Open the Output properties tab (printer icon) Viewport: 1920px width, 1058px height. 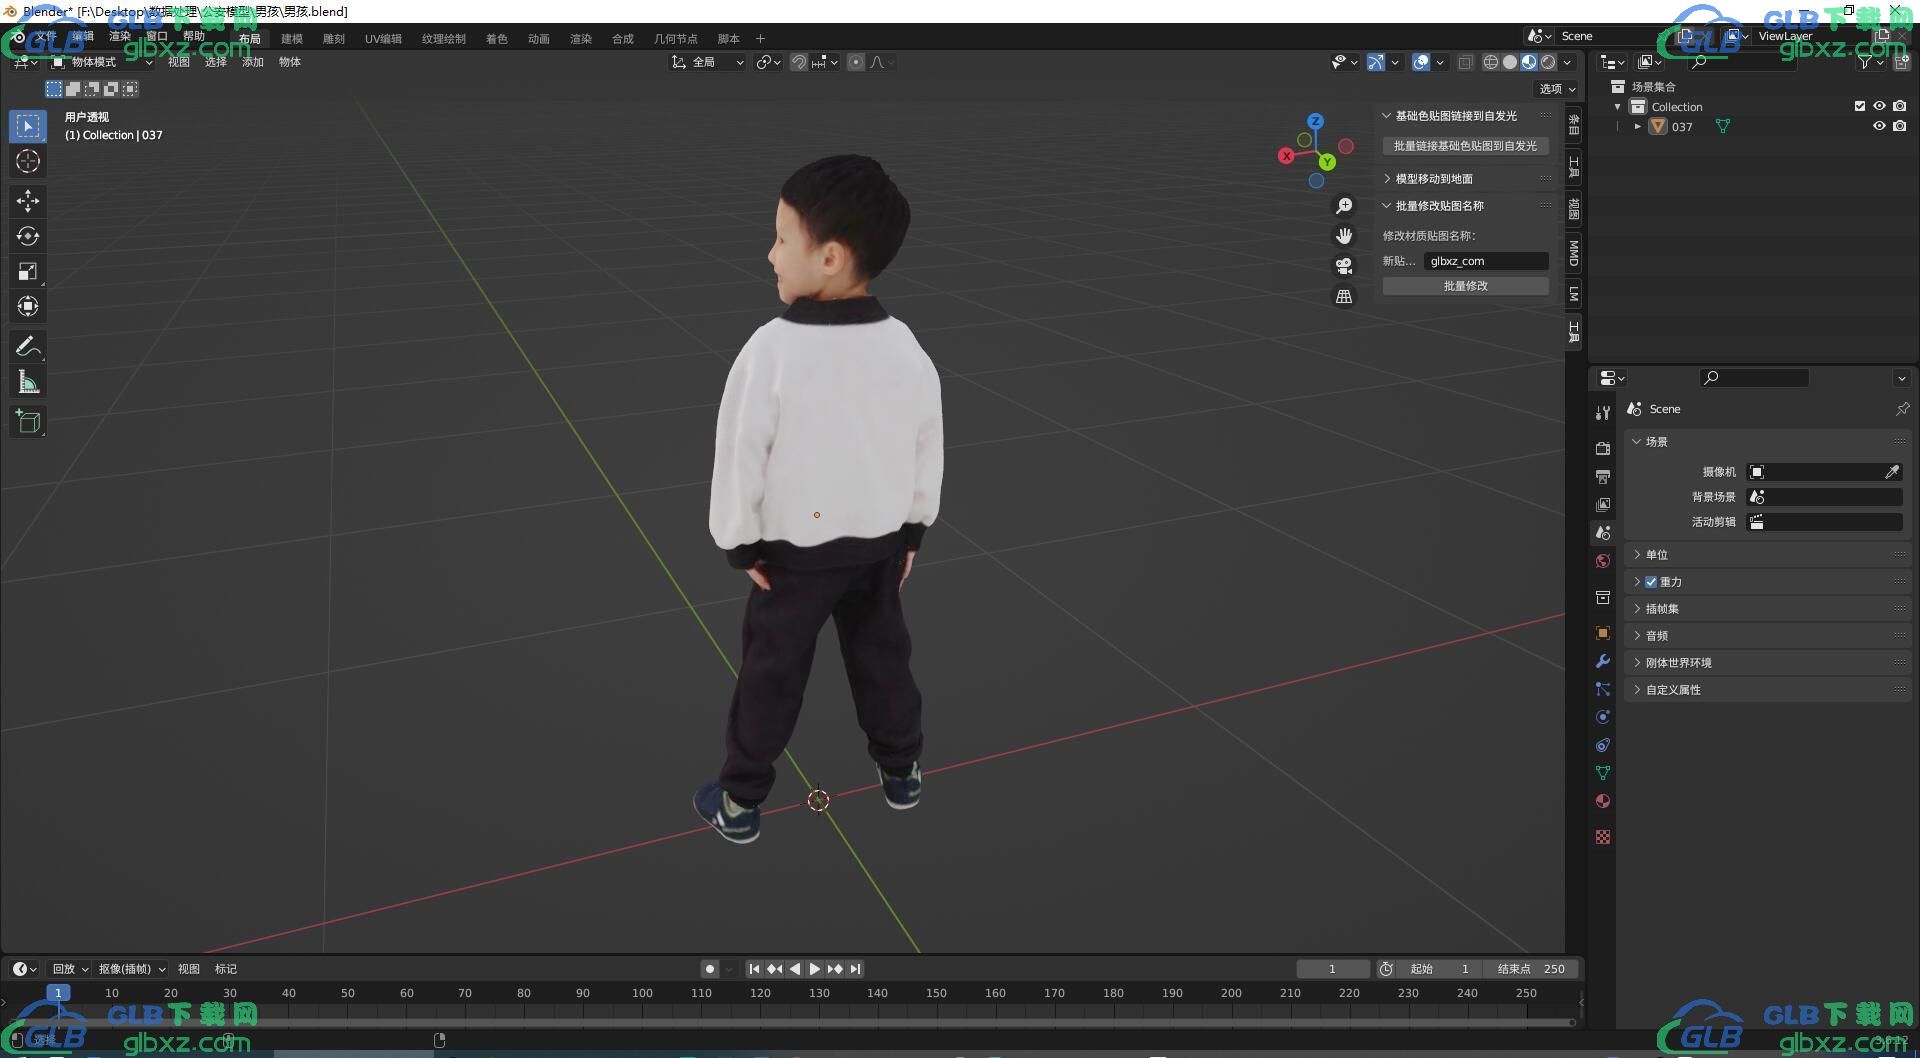coord(1603,477)
